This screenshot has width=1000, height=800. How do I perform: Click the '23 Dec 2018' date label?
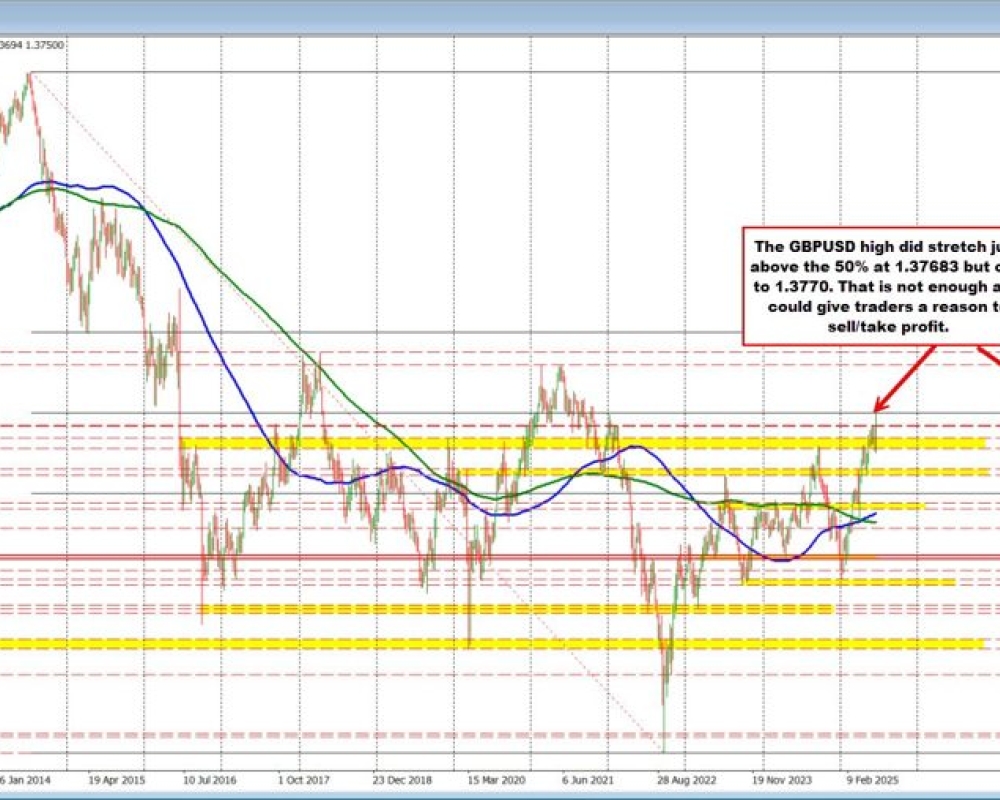(x=402, y=780)
